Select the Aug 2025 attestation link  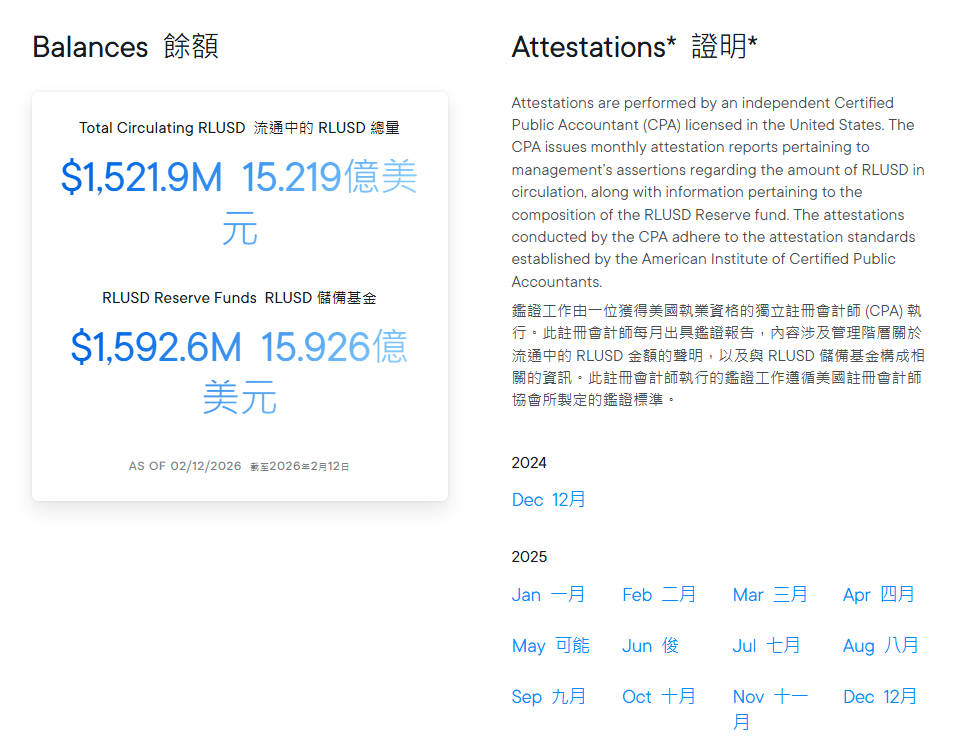[x=880, y=646]
